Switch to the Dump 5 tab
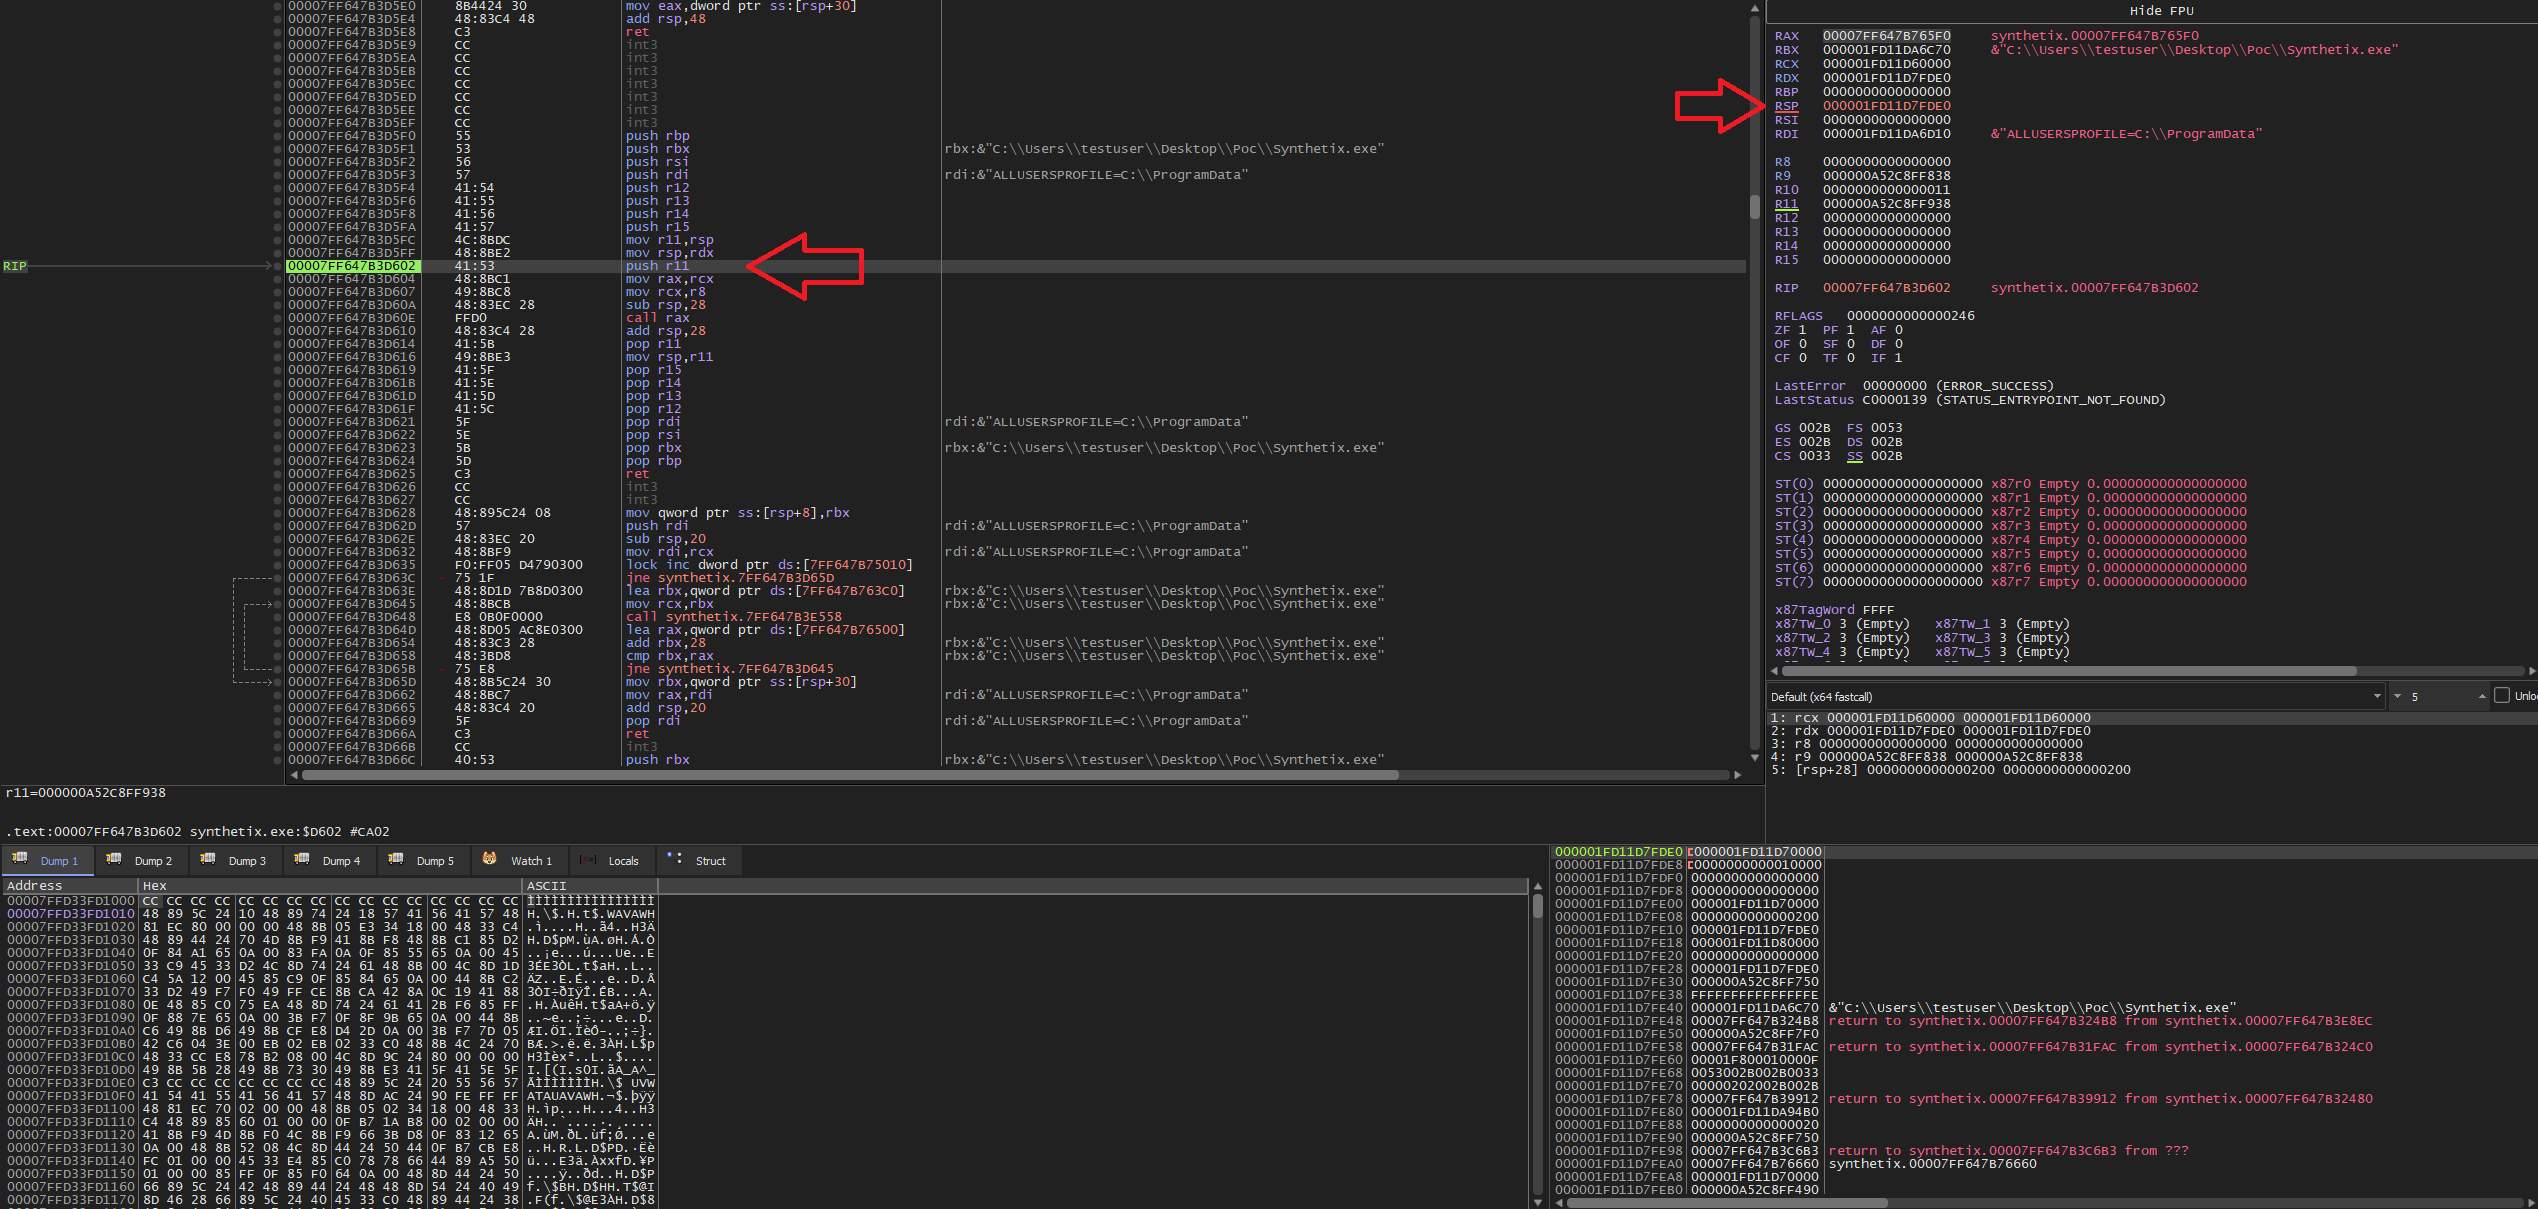Viewport: 2538px width, 1209px height. [x=422, y=860]
